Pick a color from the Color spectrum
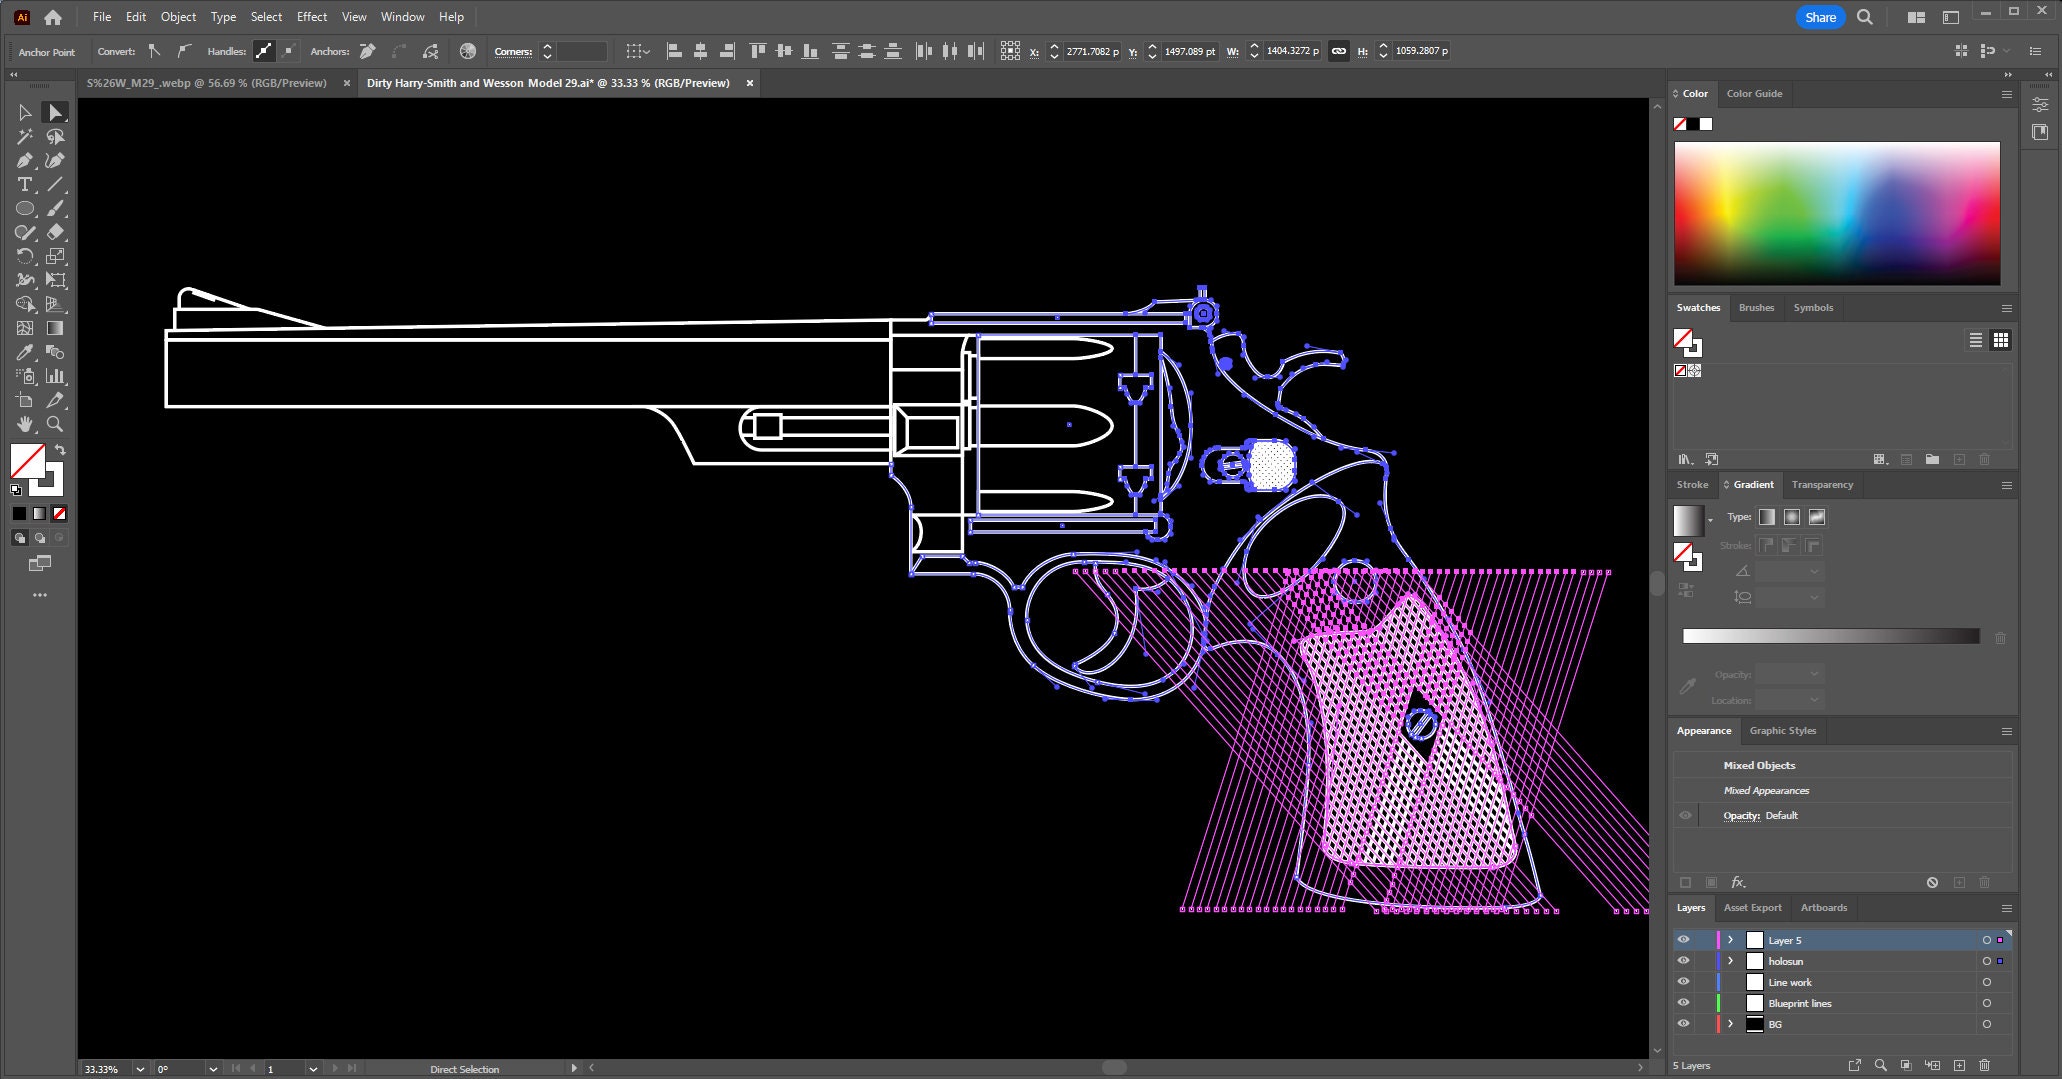The width and height of the screenshot is (2062, 1079). (1837, 213)
